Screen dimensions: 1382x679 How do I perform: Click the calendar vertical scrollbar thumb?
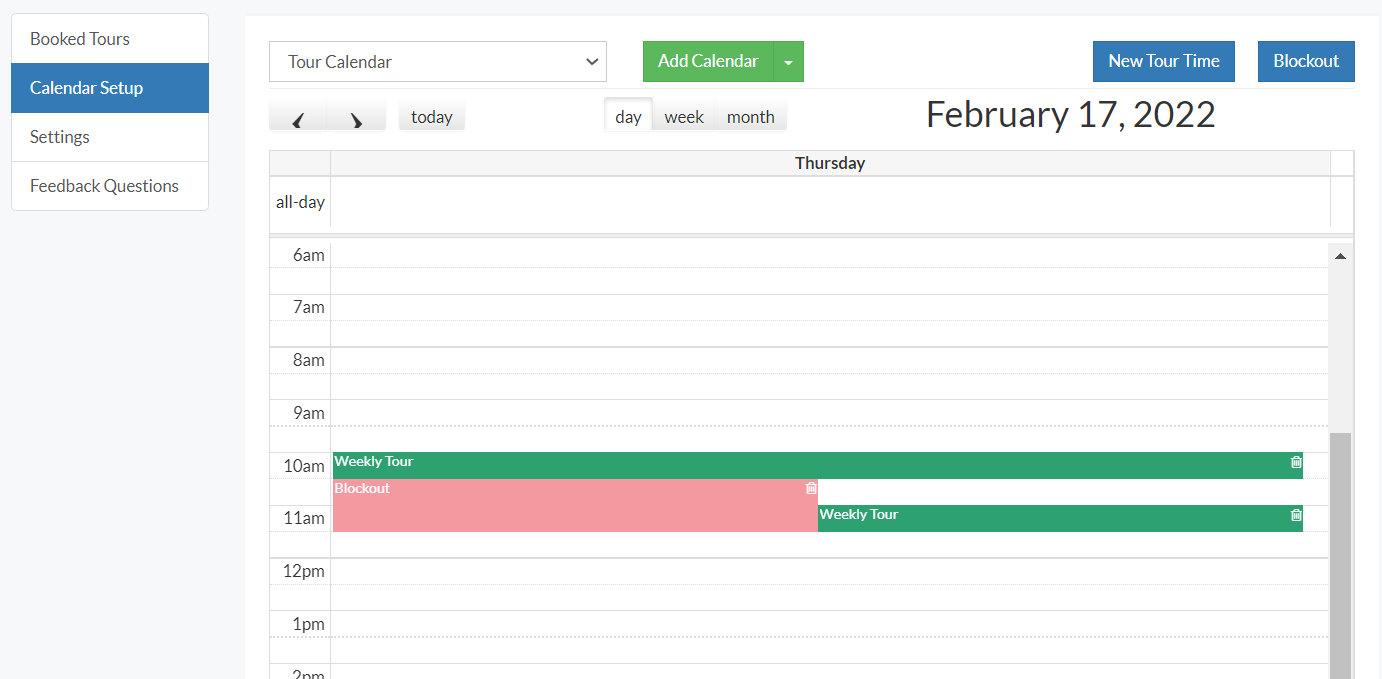tap(1340, 556)
